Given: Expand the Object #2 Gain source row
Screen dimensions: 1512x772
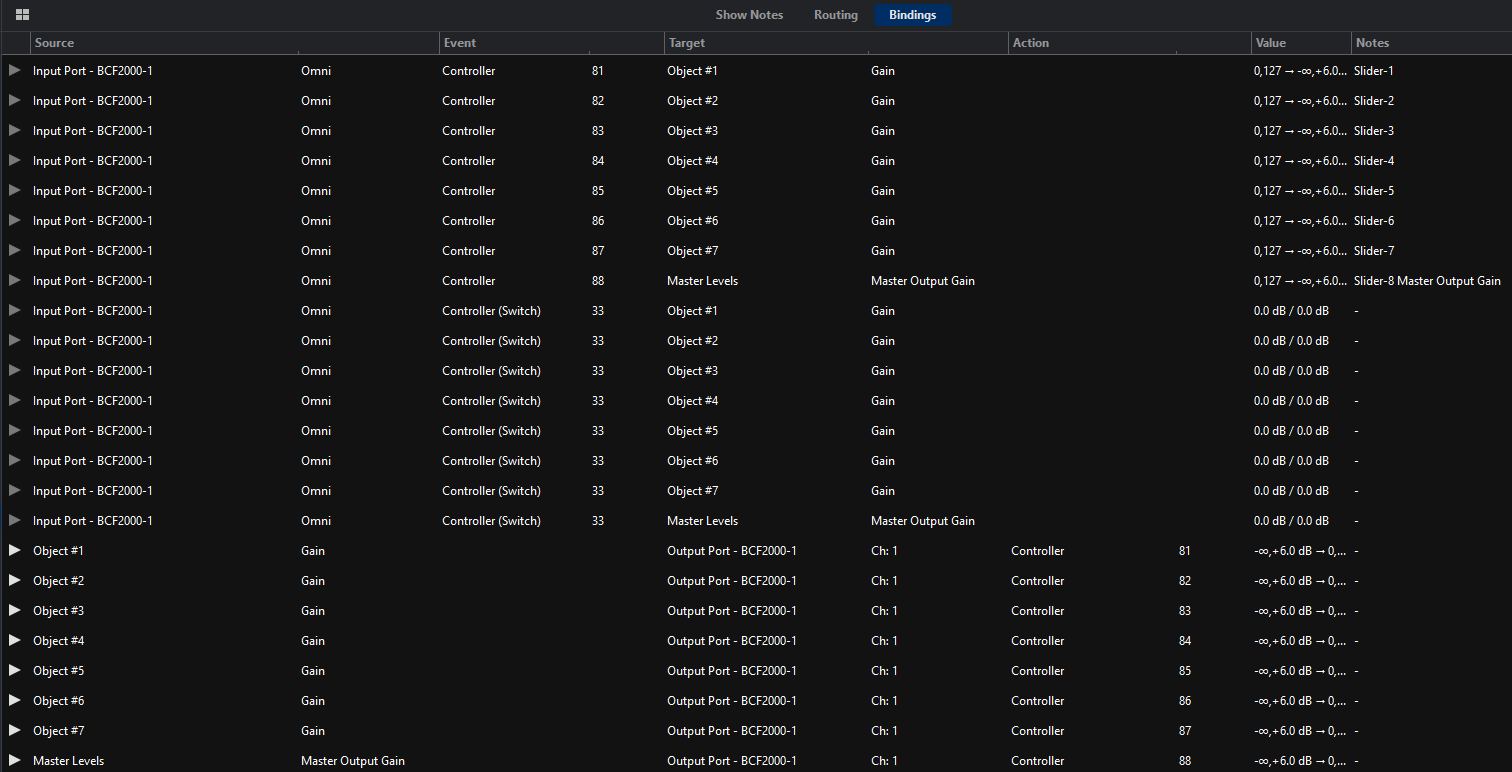Looking at the screenshot, I should [x=14, y=581].
